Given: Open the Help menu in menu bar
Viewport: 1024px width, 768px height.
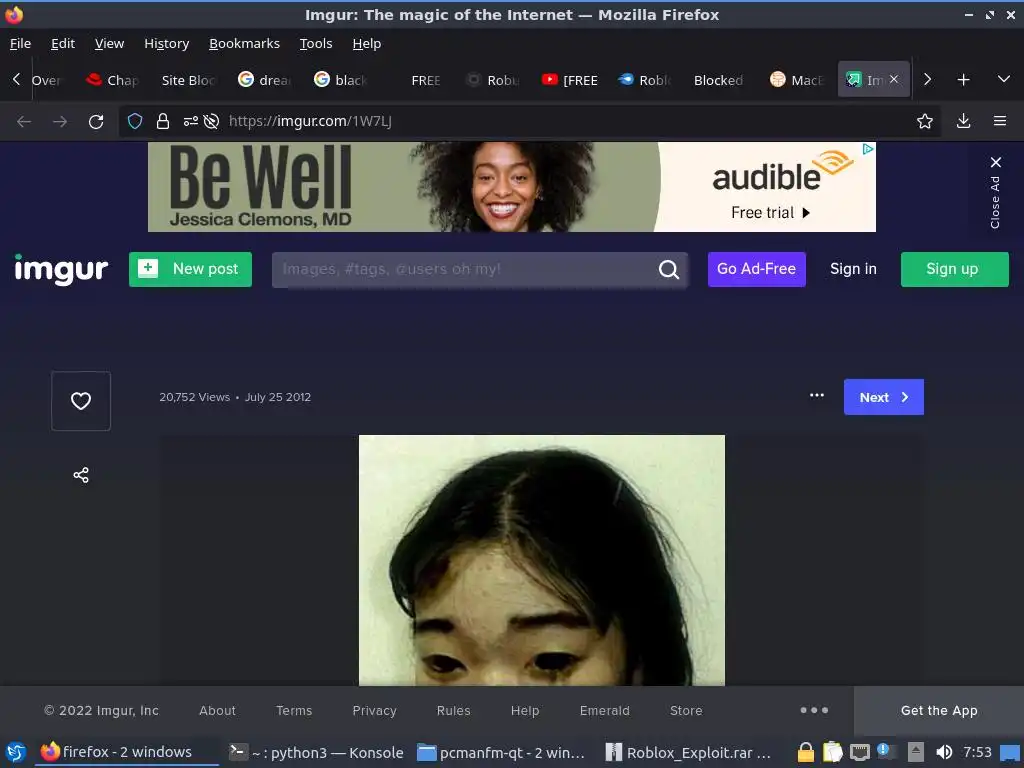Looking at the screenshot, I should (366, 44).
